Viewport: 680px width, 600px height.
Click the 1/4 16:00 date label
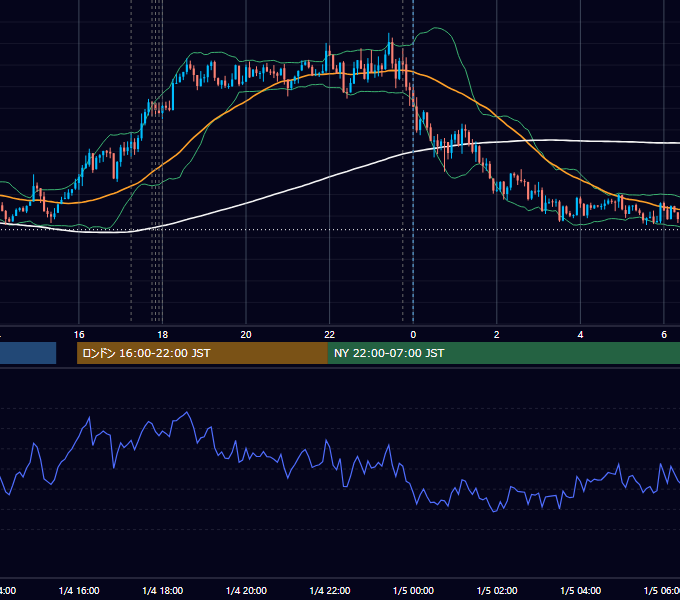pyautogui.click(x=79, y=591)
